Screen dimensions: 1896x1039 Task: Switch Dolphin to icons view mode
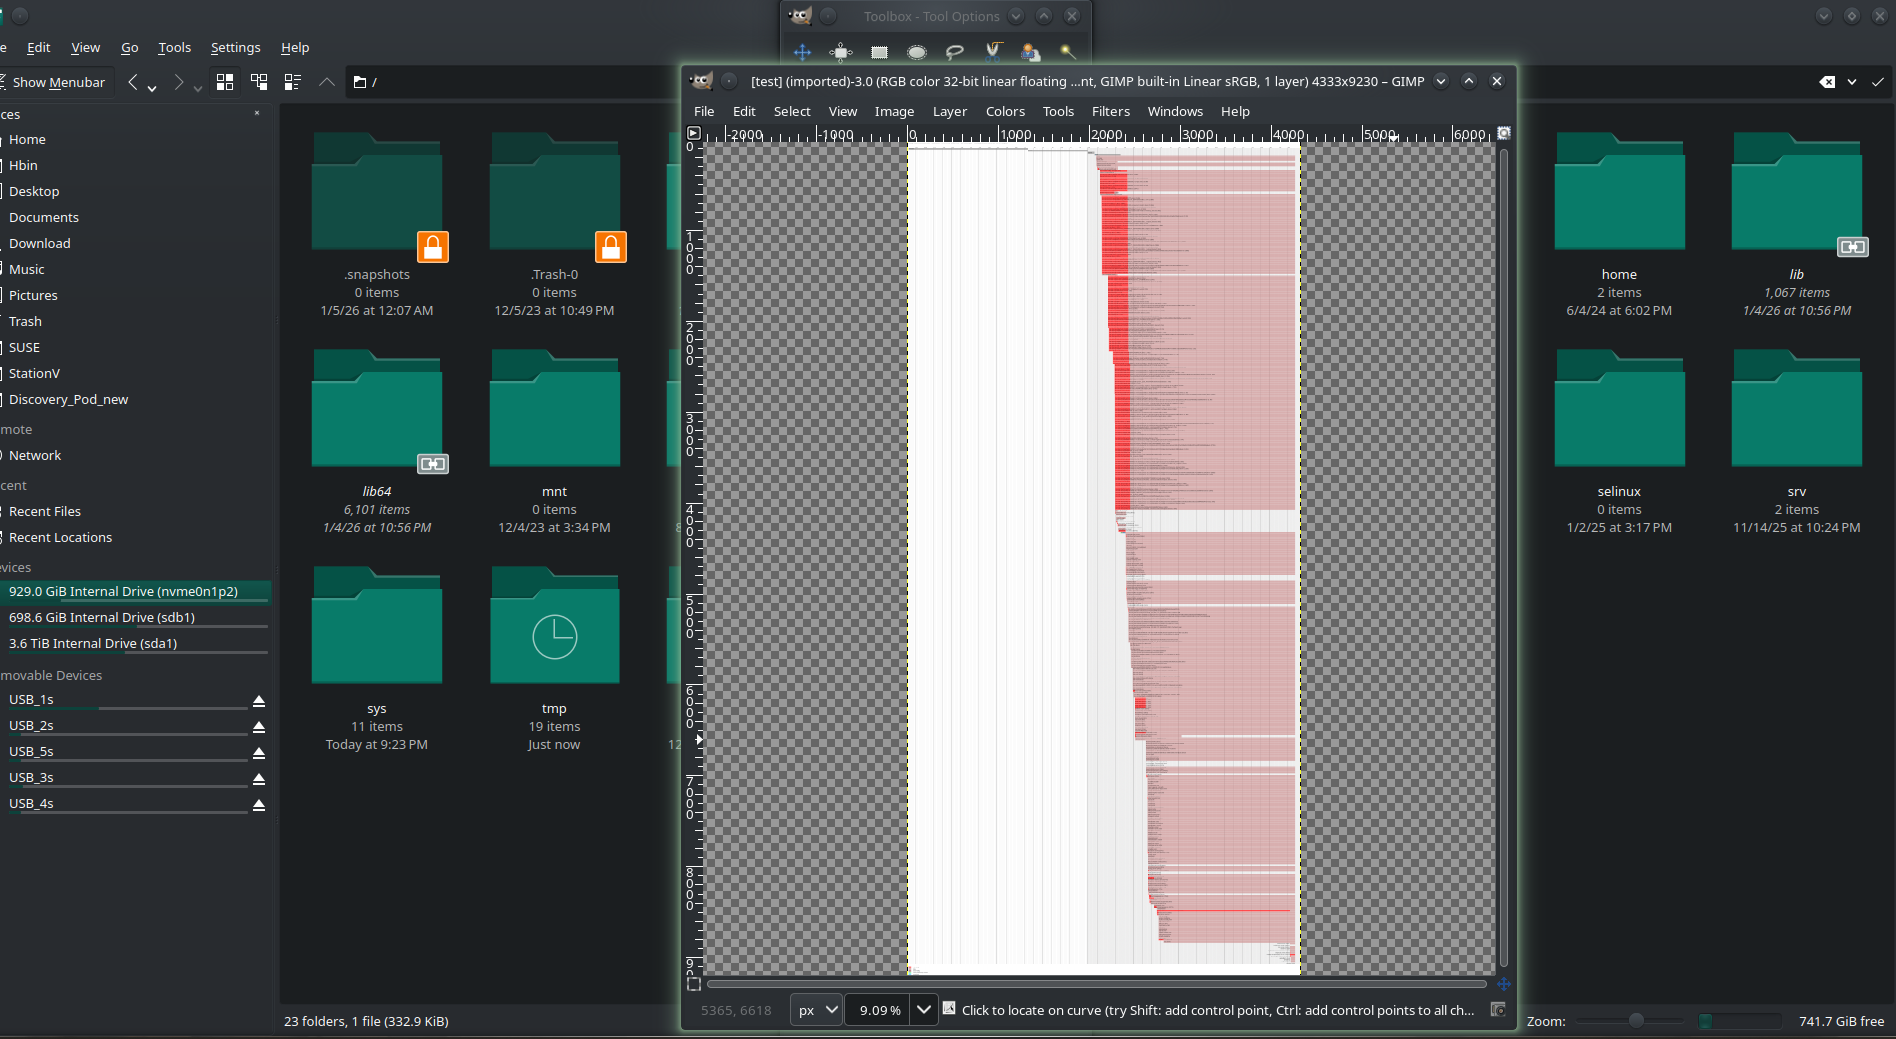(225, 82)
